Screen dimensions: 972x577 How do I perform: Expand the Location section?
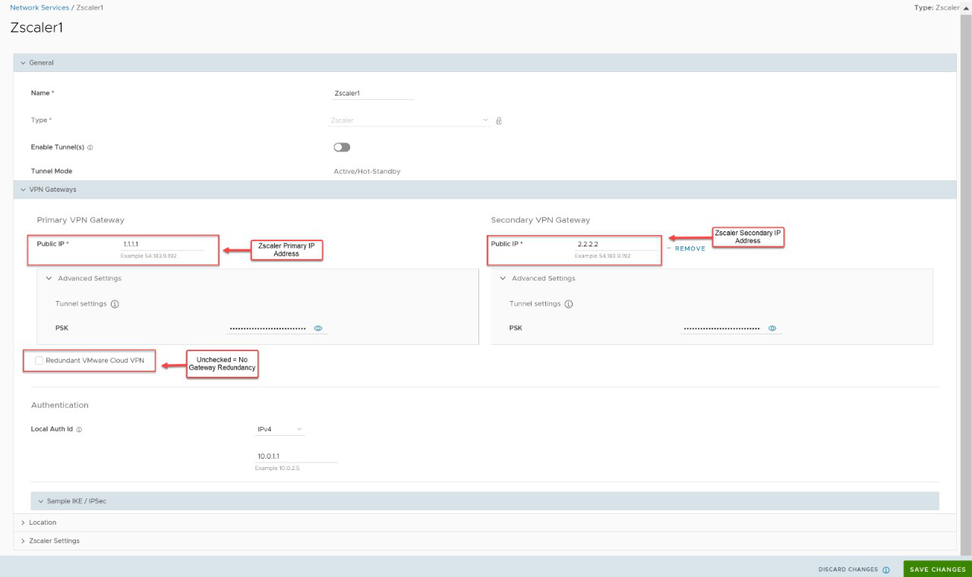click(x=42, y=523)
